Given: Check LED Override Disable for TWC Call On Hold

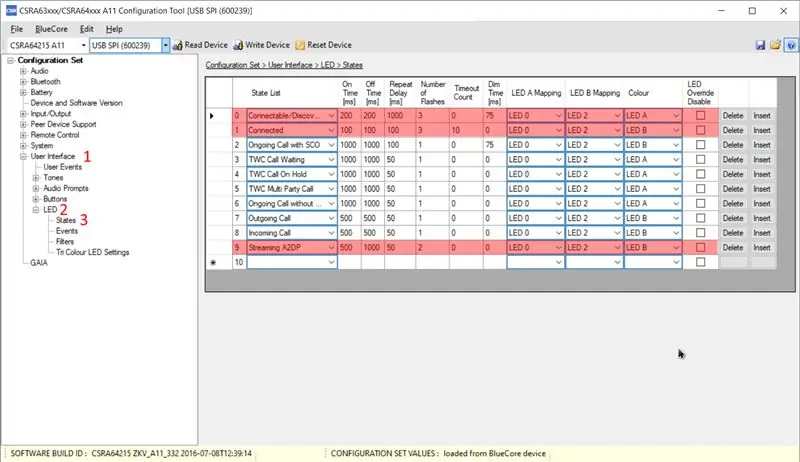Looking at the screenshot, I should pos(701,174).
